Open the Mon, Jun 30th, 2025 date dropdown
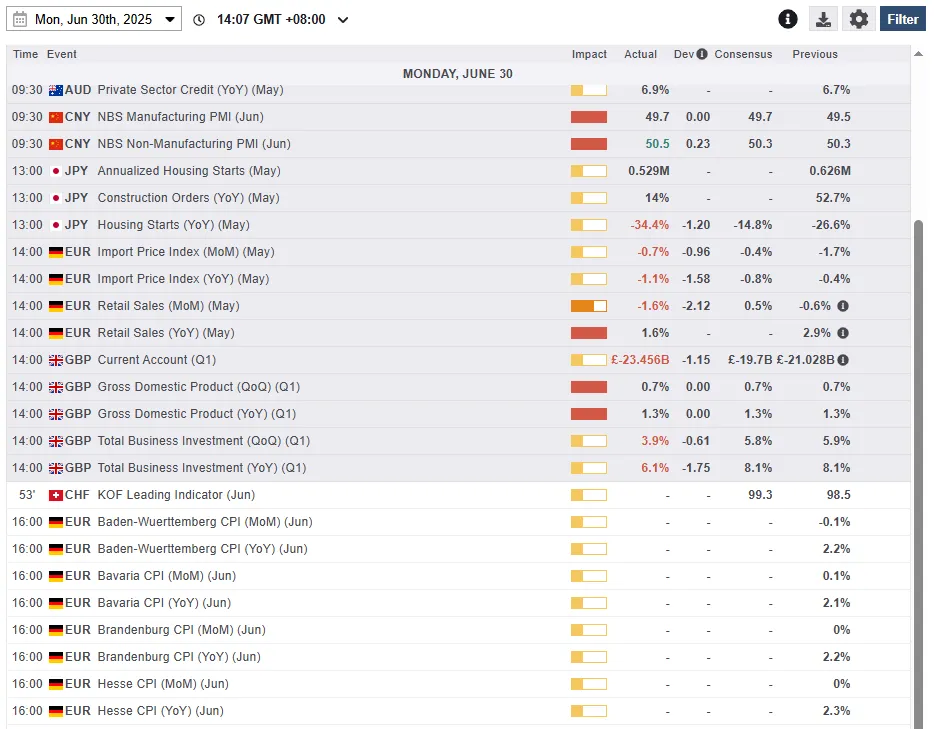The image size is (934, 729). (x=95, y=19)
